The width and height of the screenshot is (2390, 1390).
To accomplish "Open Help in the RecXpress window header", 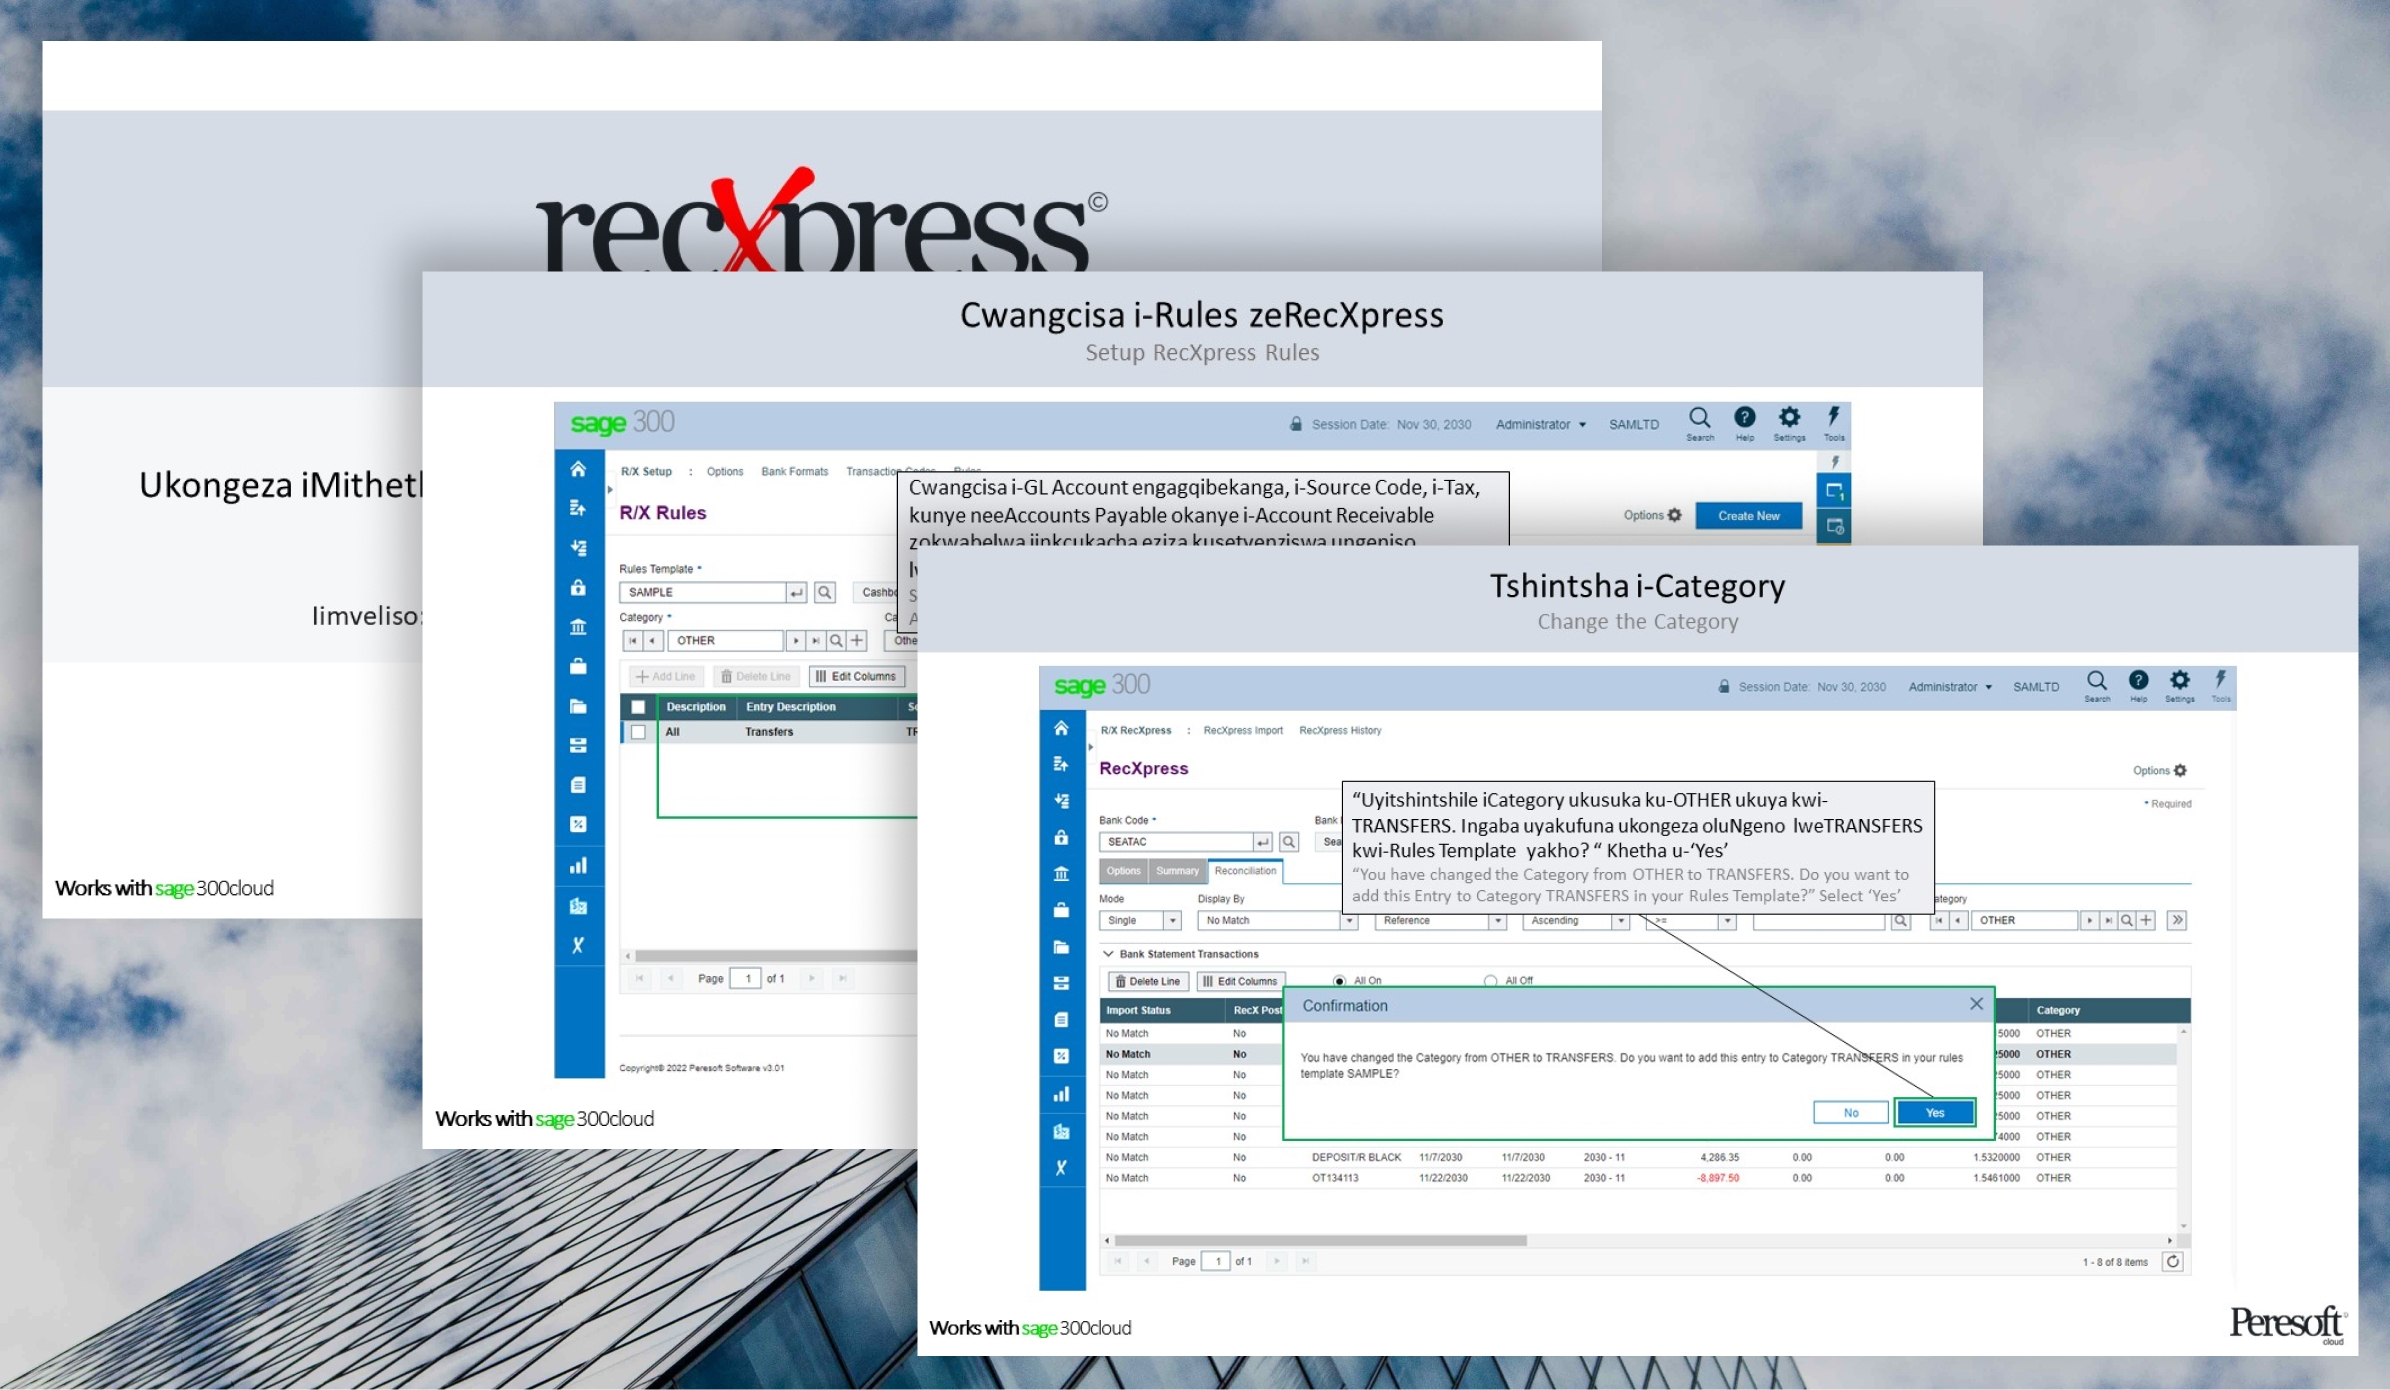I will (2138, 685).
